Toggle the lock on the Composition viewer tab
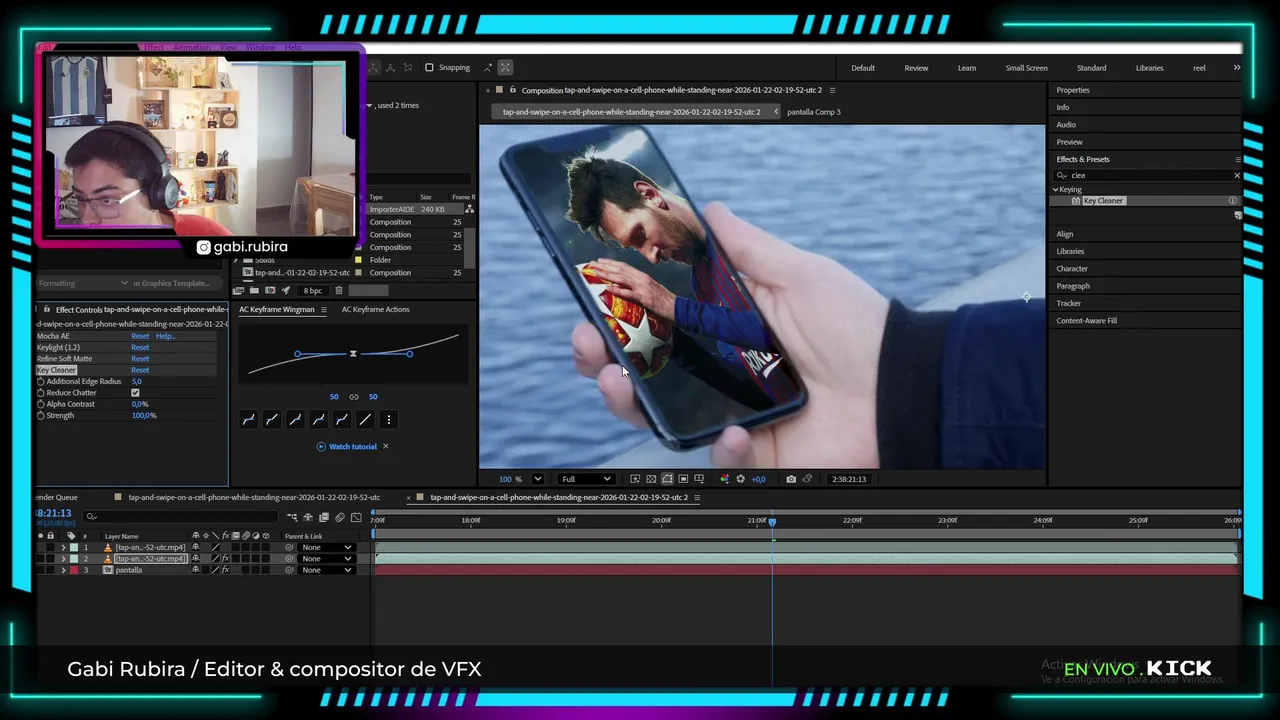This screenshot has height=720, width=1280. (512, 90)
